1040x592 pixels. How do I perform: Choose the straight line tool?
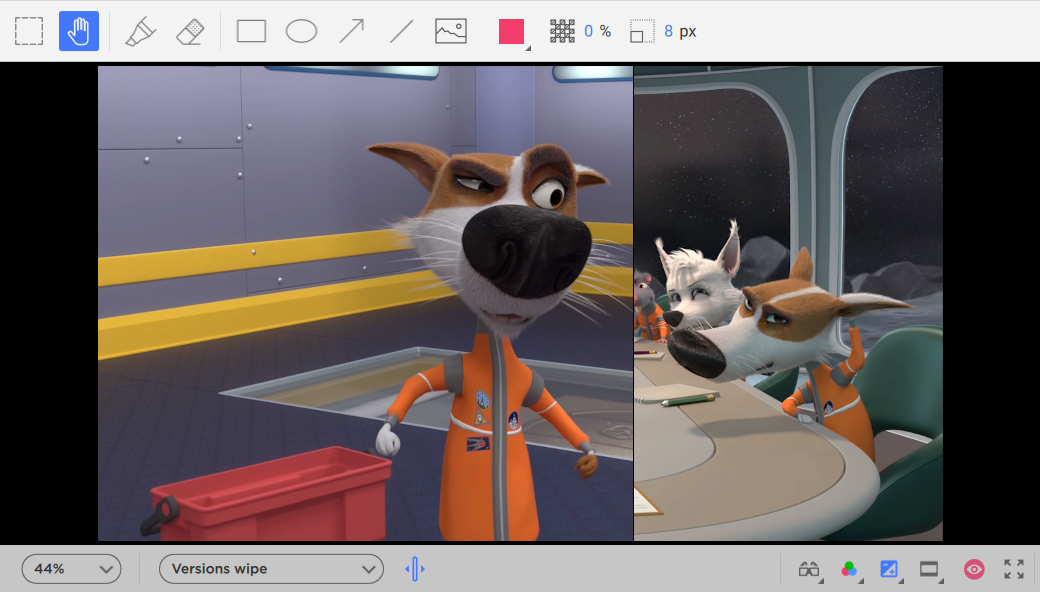[x=401, y=31]
